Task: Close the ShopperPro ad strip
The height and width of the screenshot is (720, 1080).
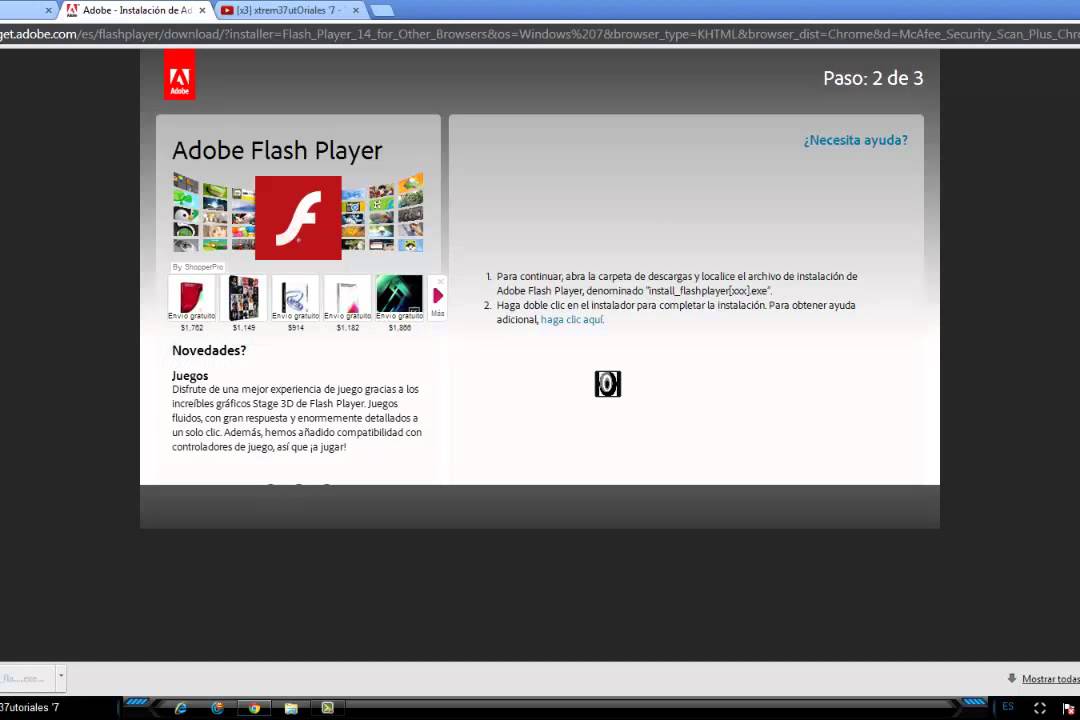Action: tap(441, 280)
